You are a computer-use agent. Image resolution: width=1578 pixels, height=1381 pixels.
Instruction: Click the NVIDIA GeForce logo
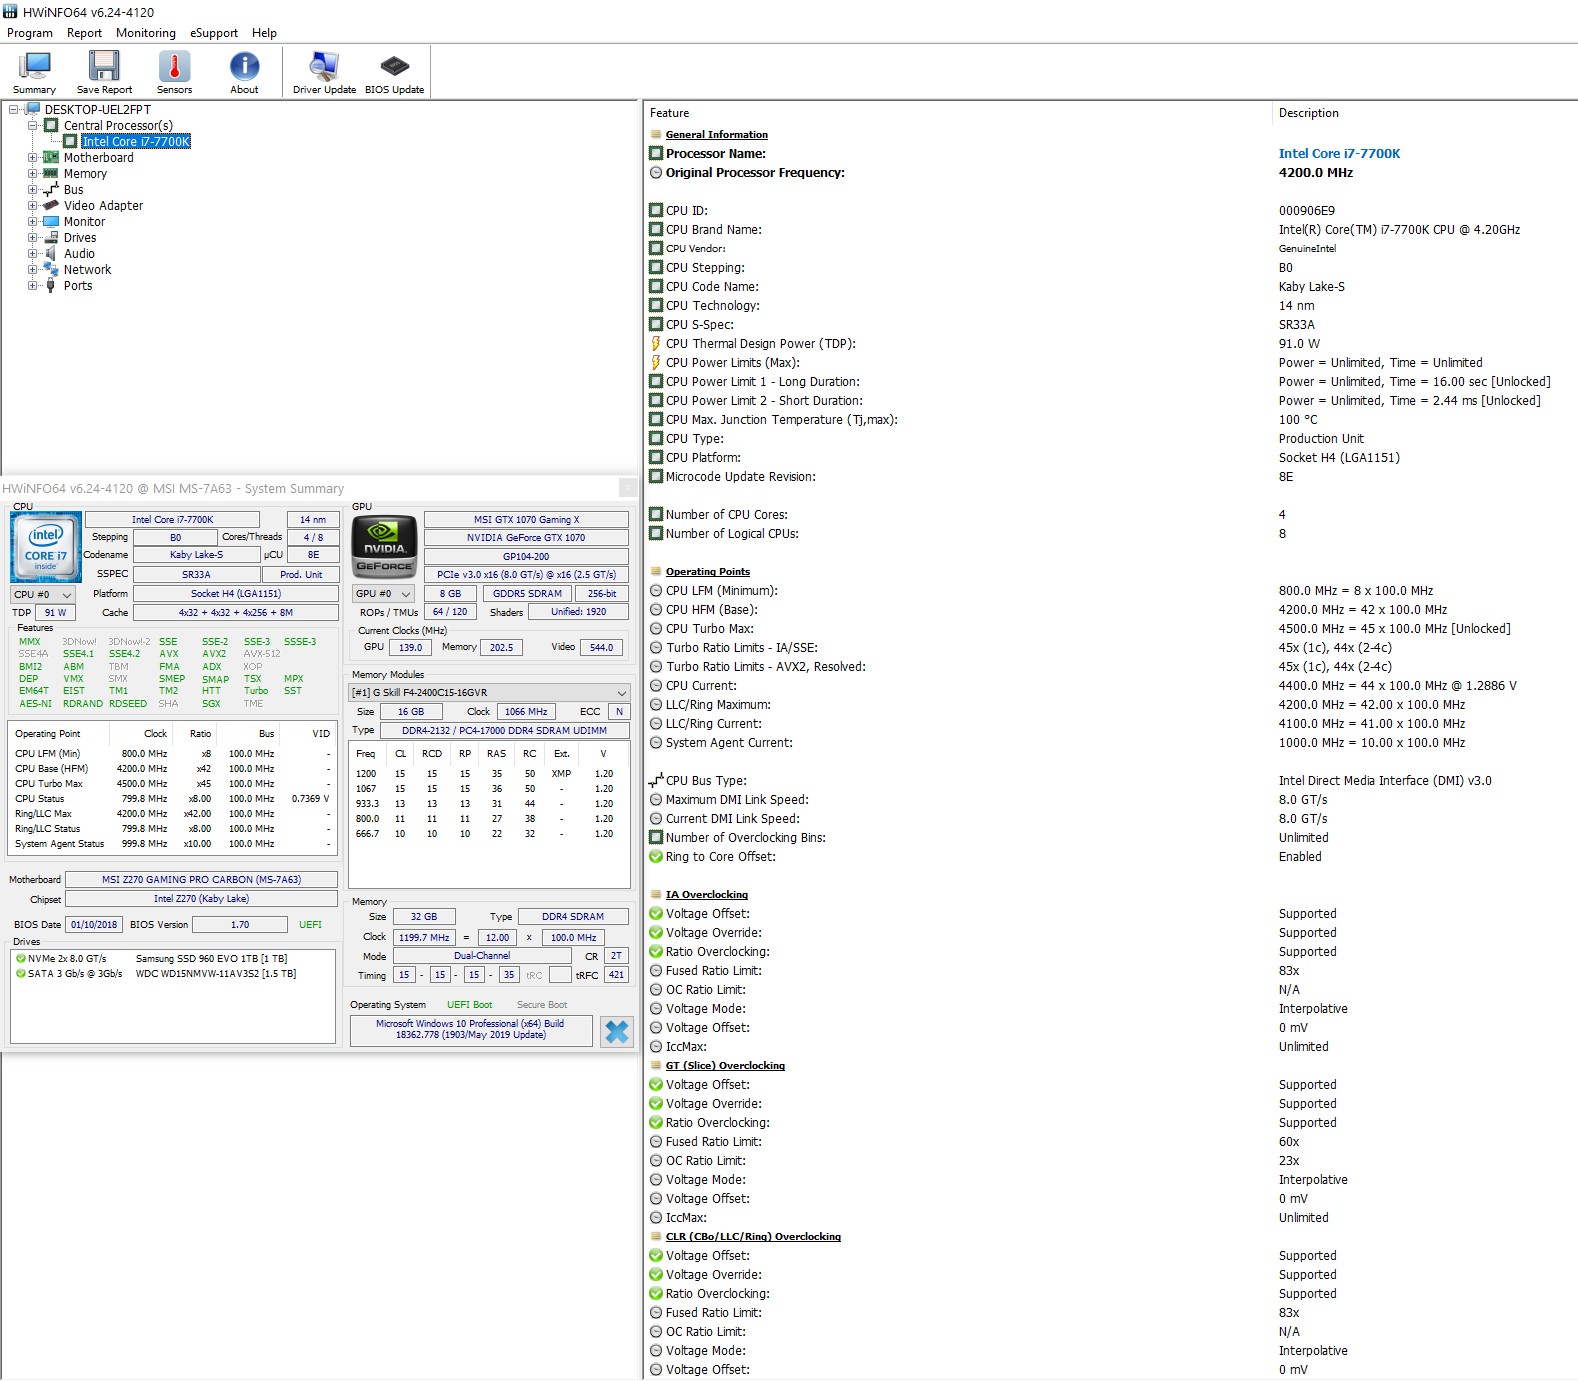click(x=384, y=547)
